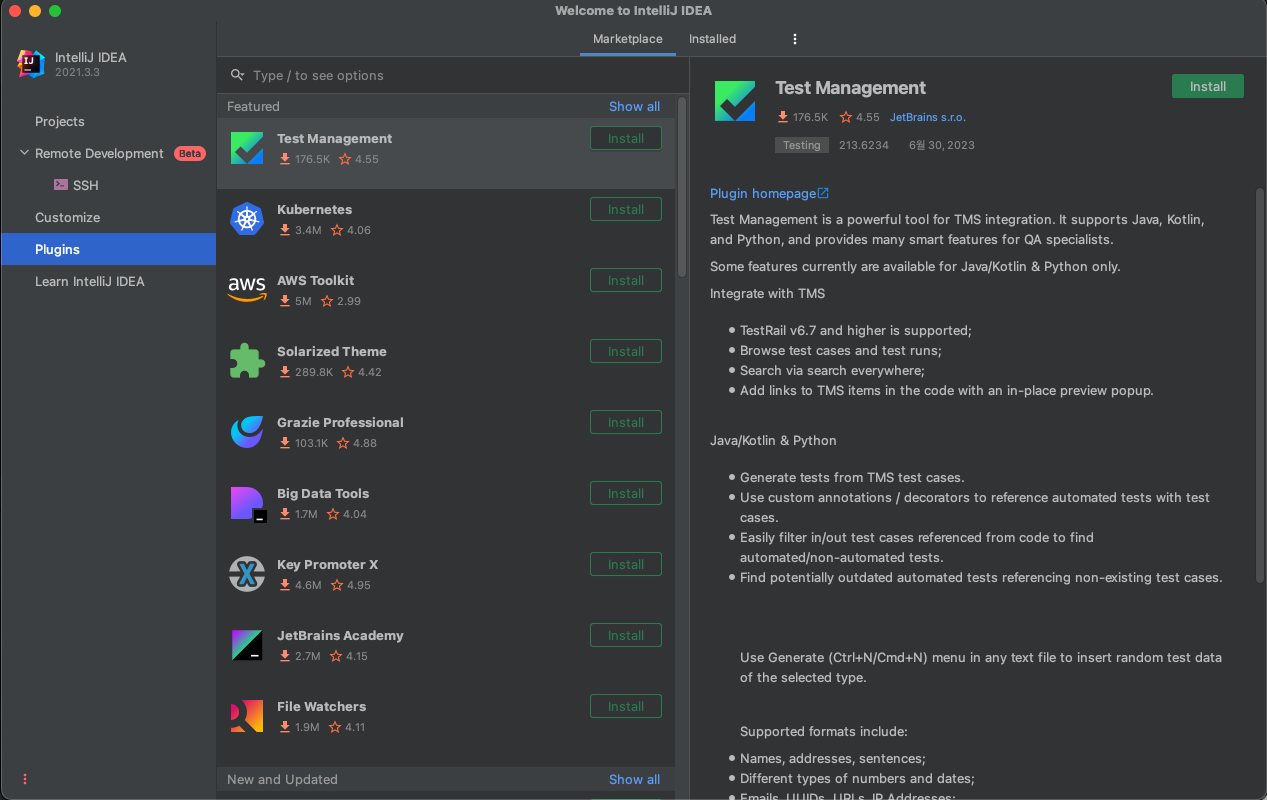
Task: Open the JetBrains s.r.o. vendor link
Action: point(928,117)
